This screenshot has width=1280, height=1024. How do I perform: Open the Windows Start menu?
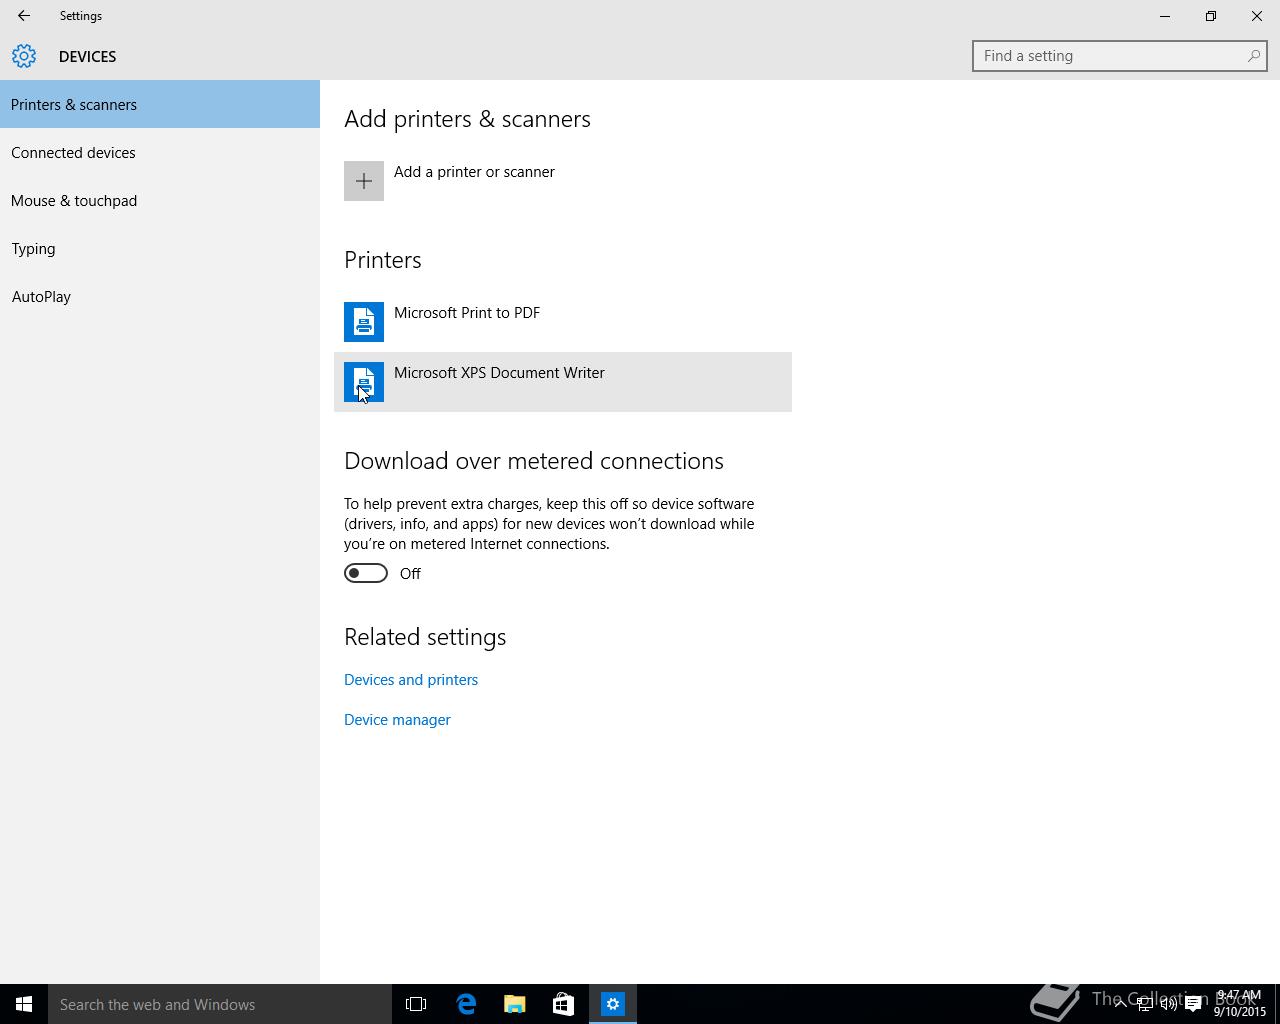click(x=24, y=1004)
